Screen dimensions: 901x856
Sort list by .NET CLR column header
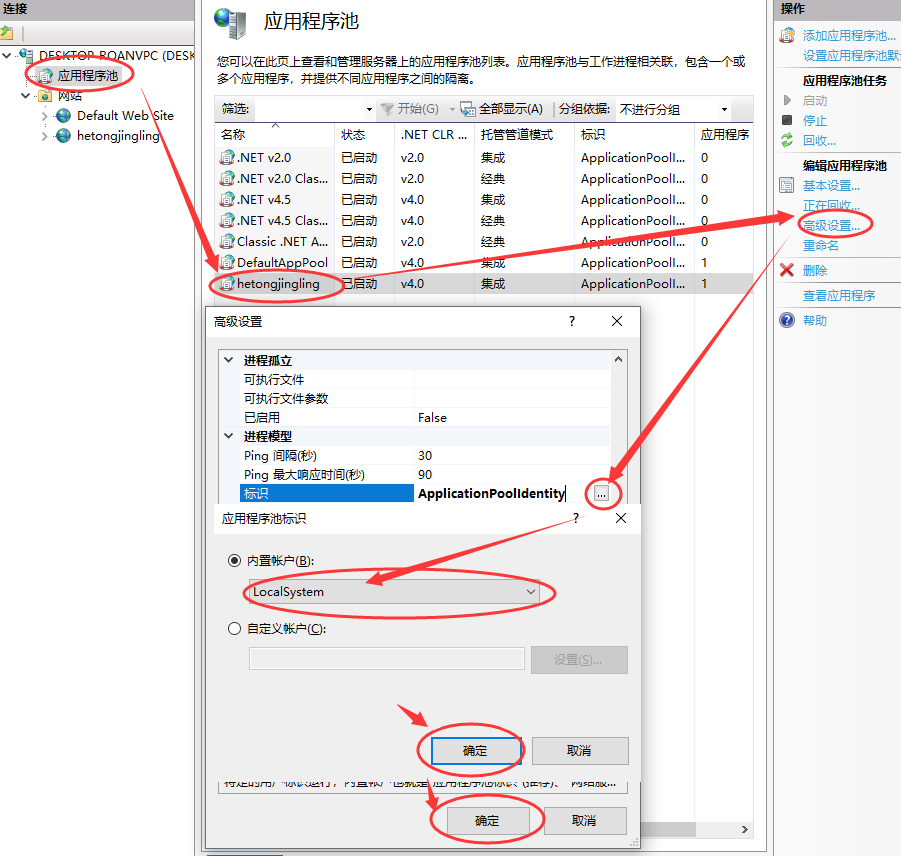[434, 134]
